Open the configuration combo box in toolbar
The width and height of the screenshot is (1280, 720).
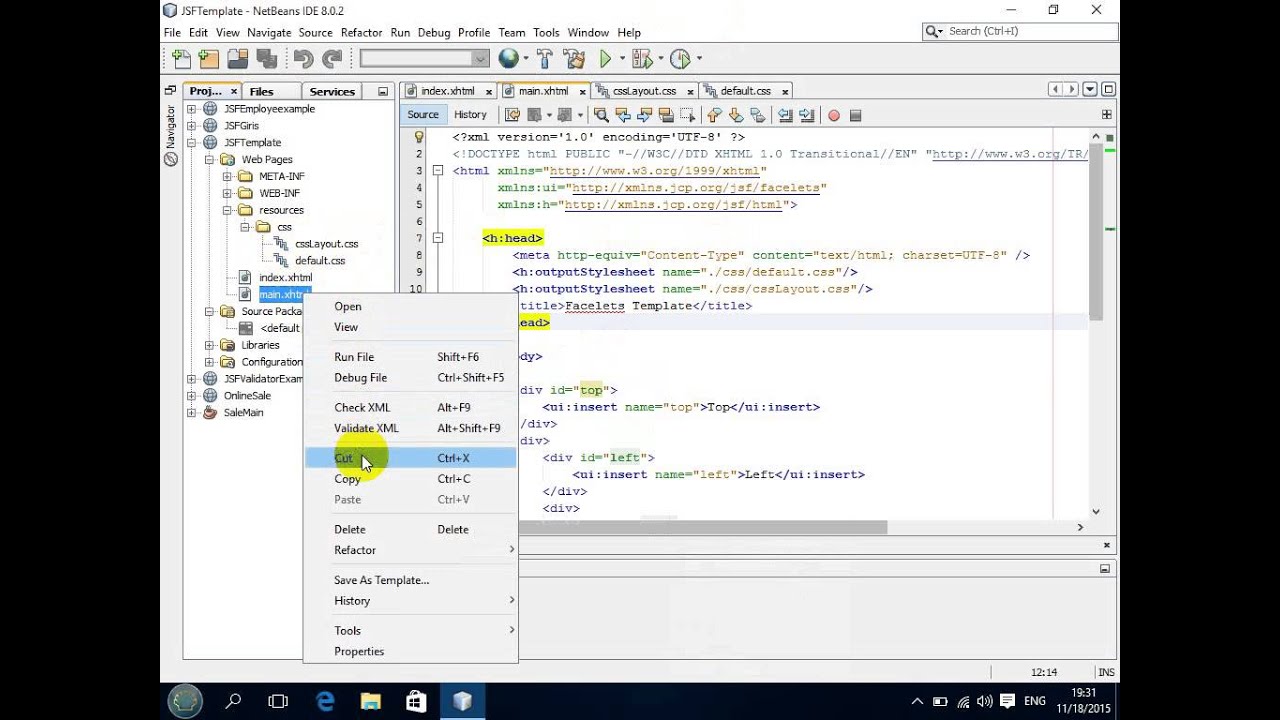pyautogui.click(x=424, y=59)
